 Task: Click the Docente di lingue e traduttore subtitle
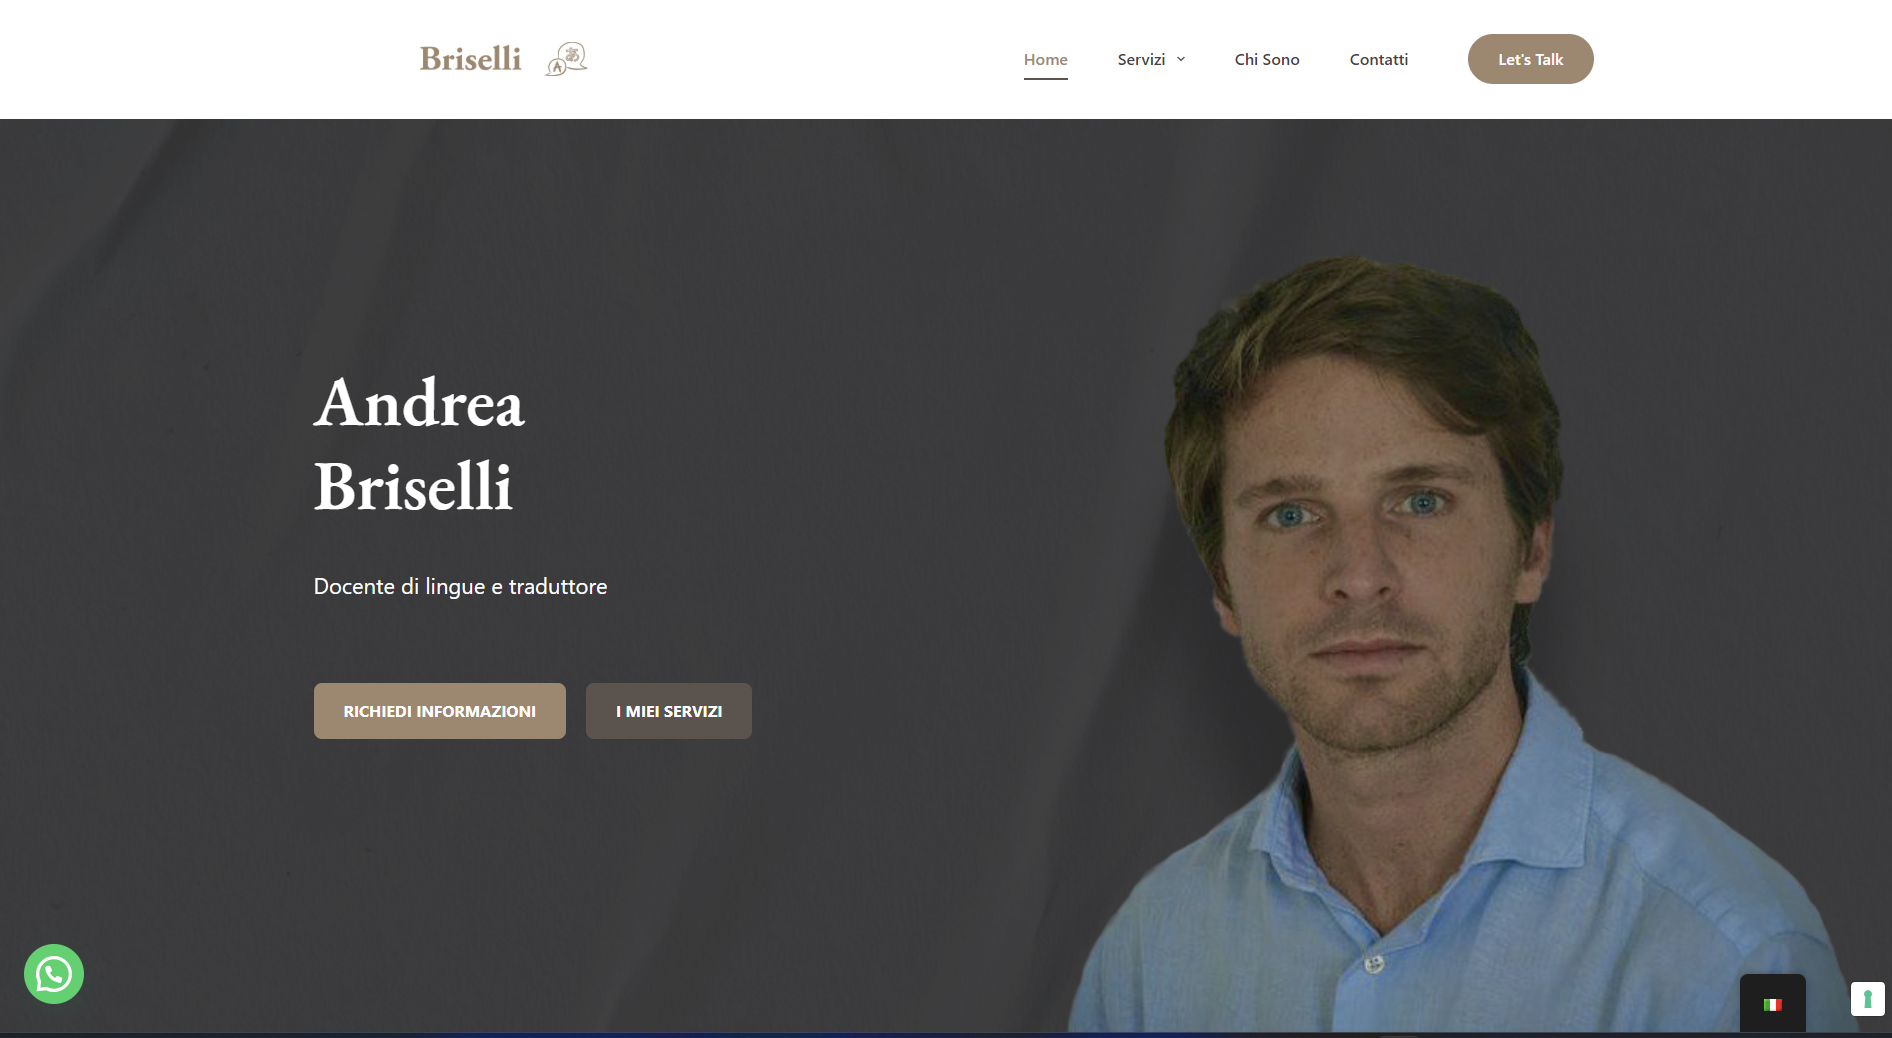[460, 586]
